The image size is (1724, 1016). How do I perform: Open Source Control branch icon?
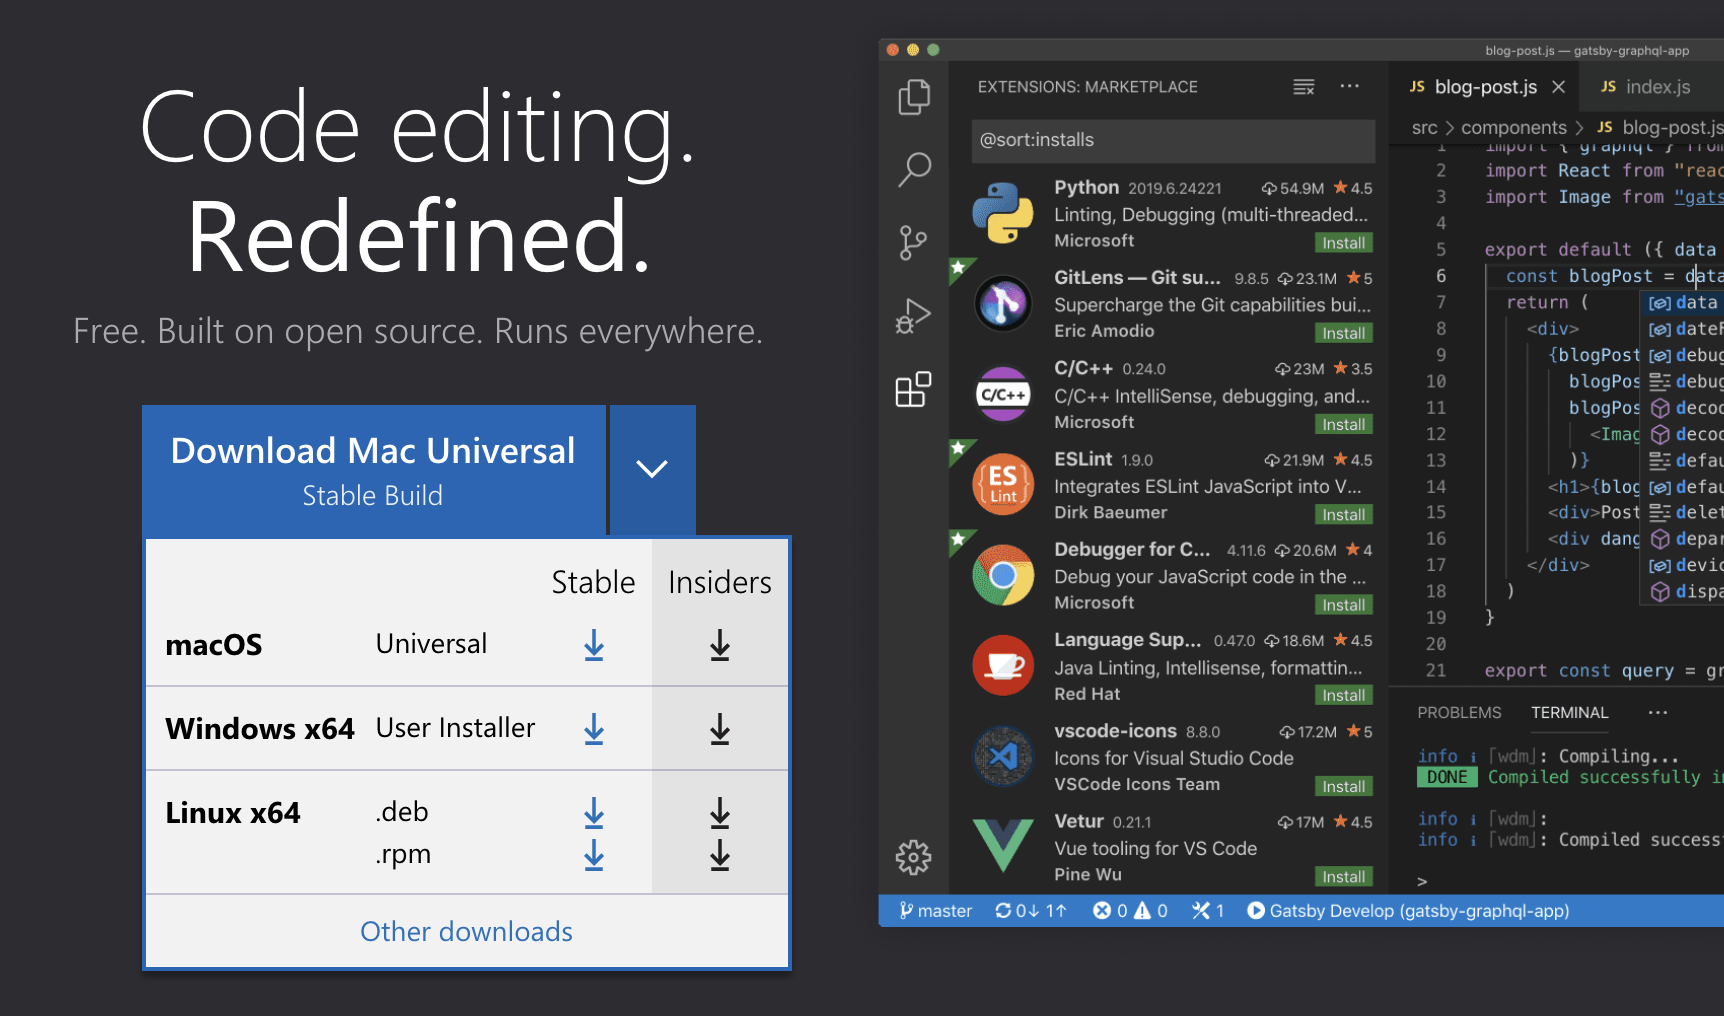coord(913,243)
